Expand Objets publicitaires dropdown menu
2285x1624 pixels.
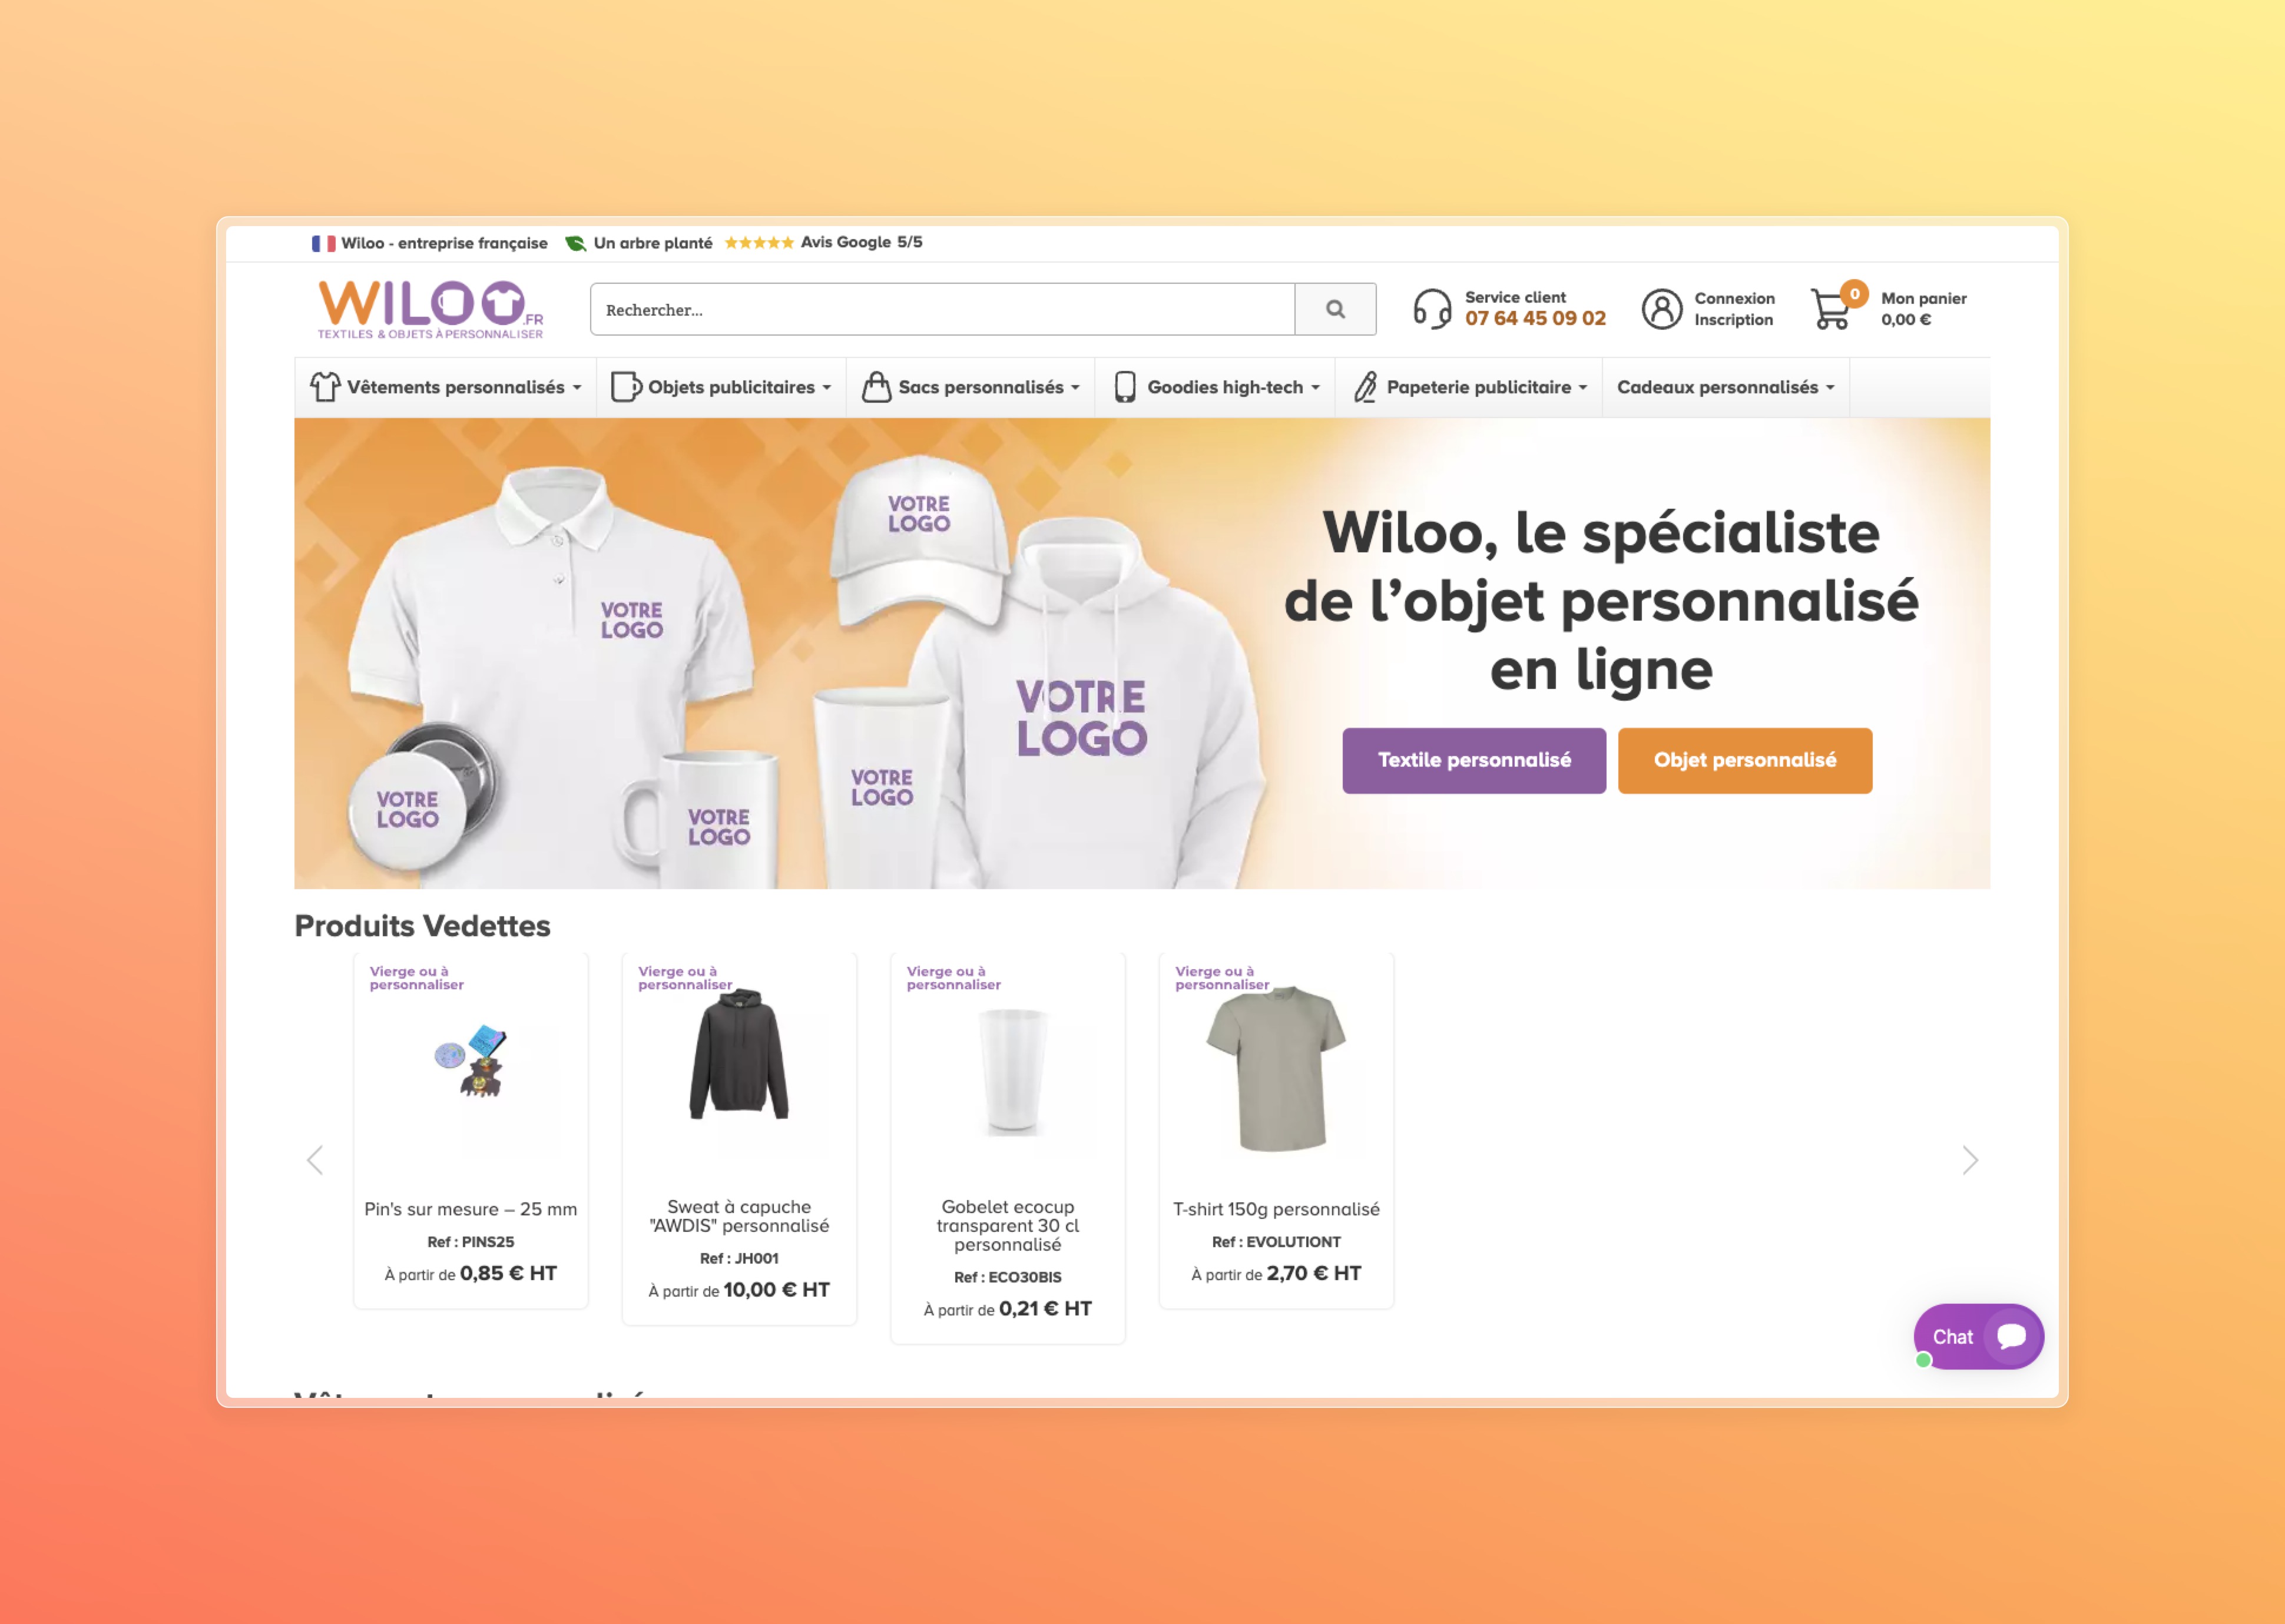point(721,387)
